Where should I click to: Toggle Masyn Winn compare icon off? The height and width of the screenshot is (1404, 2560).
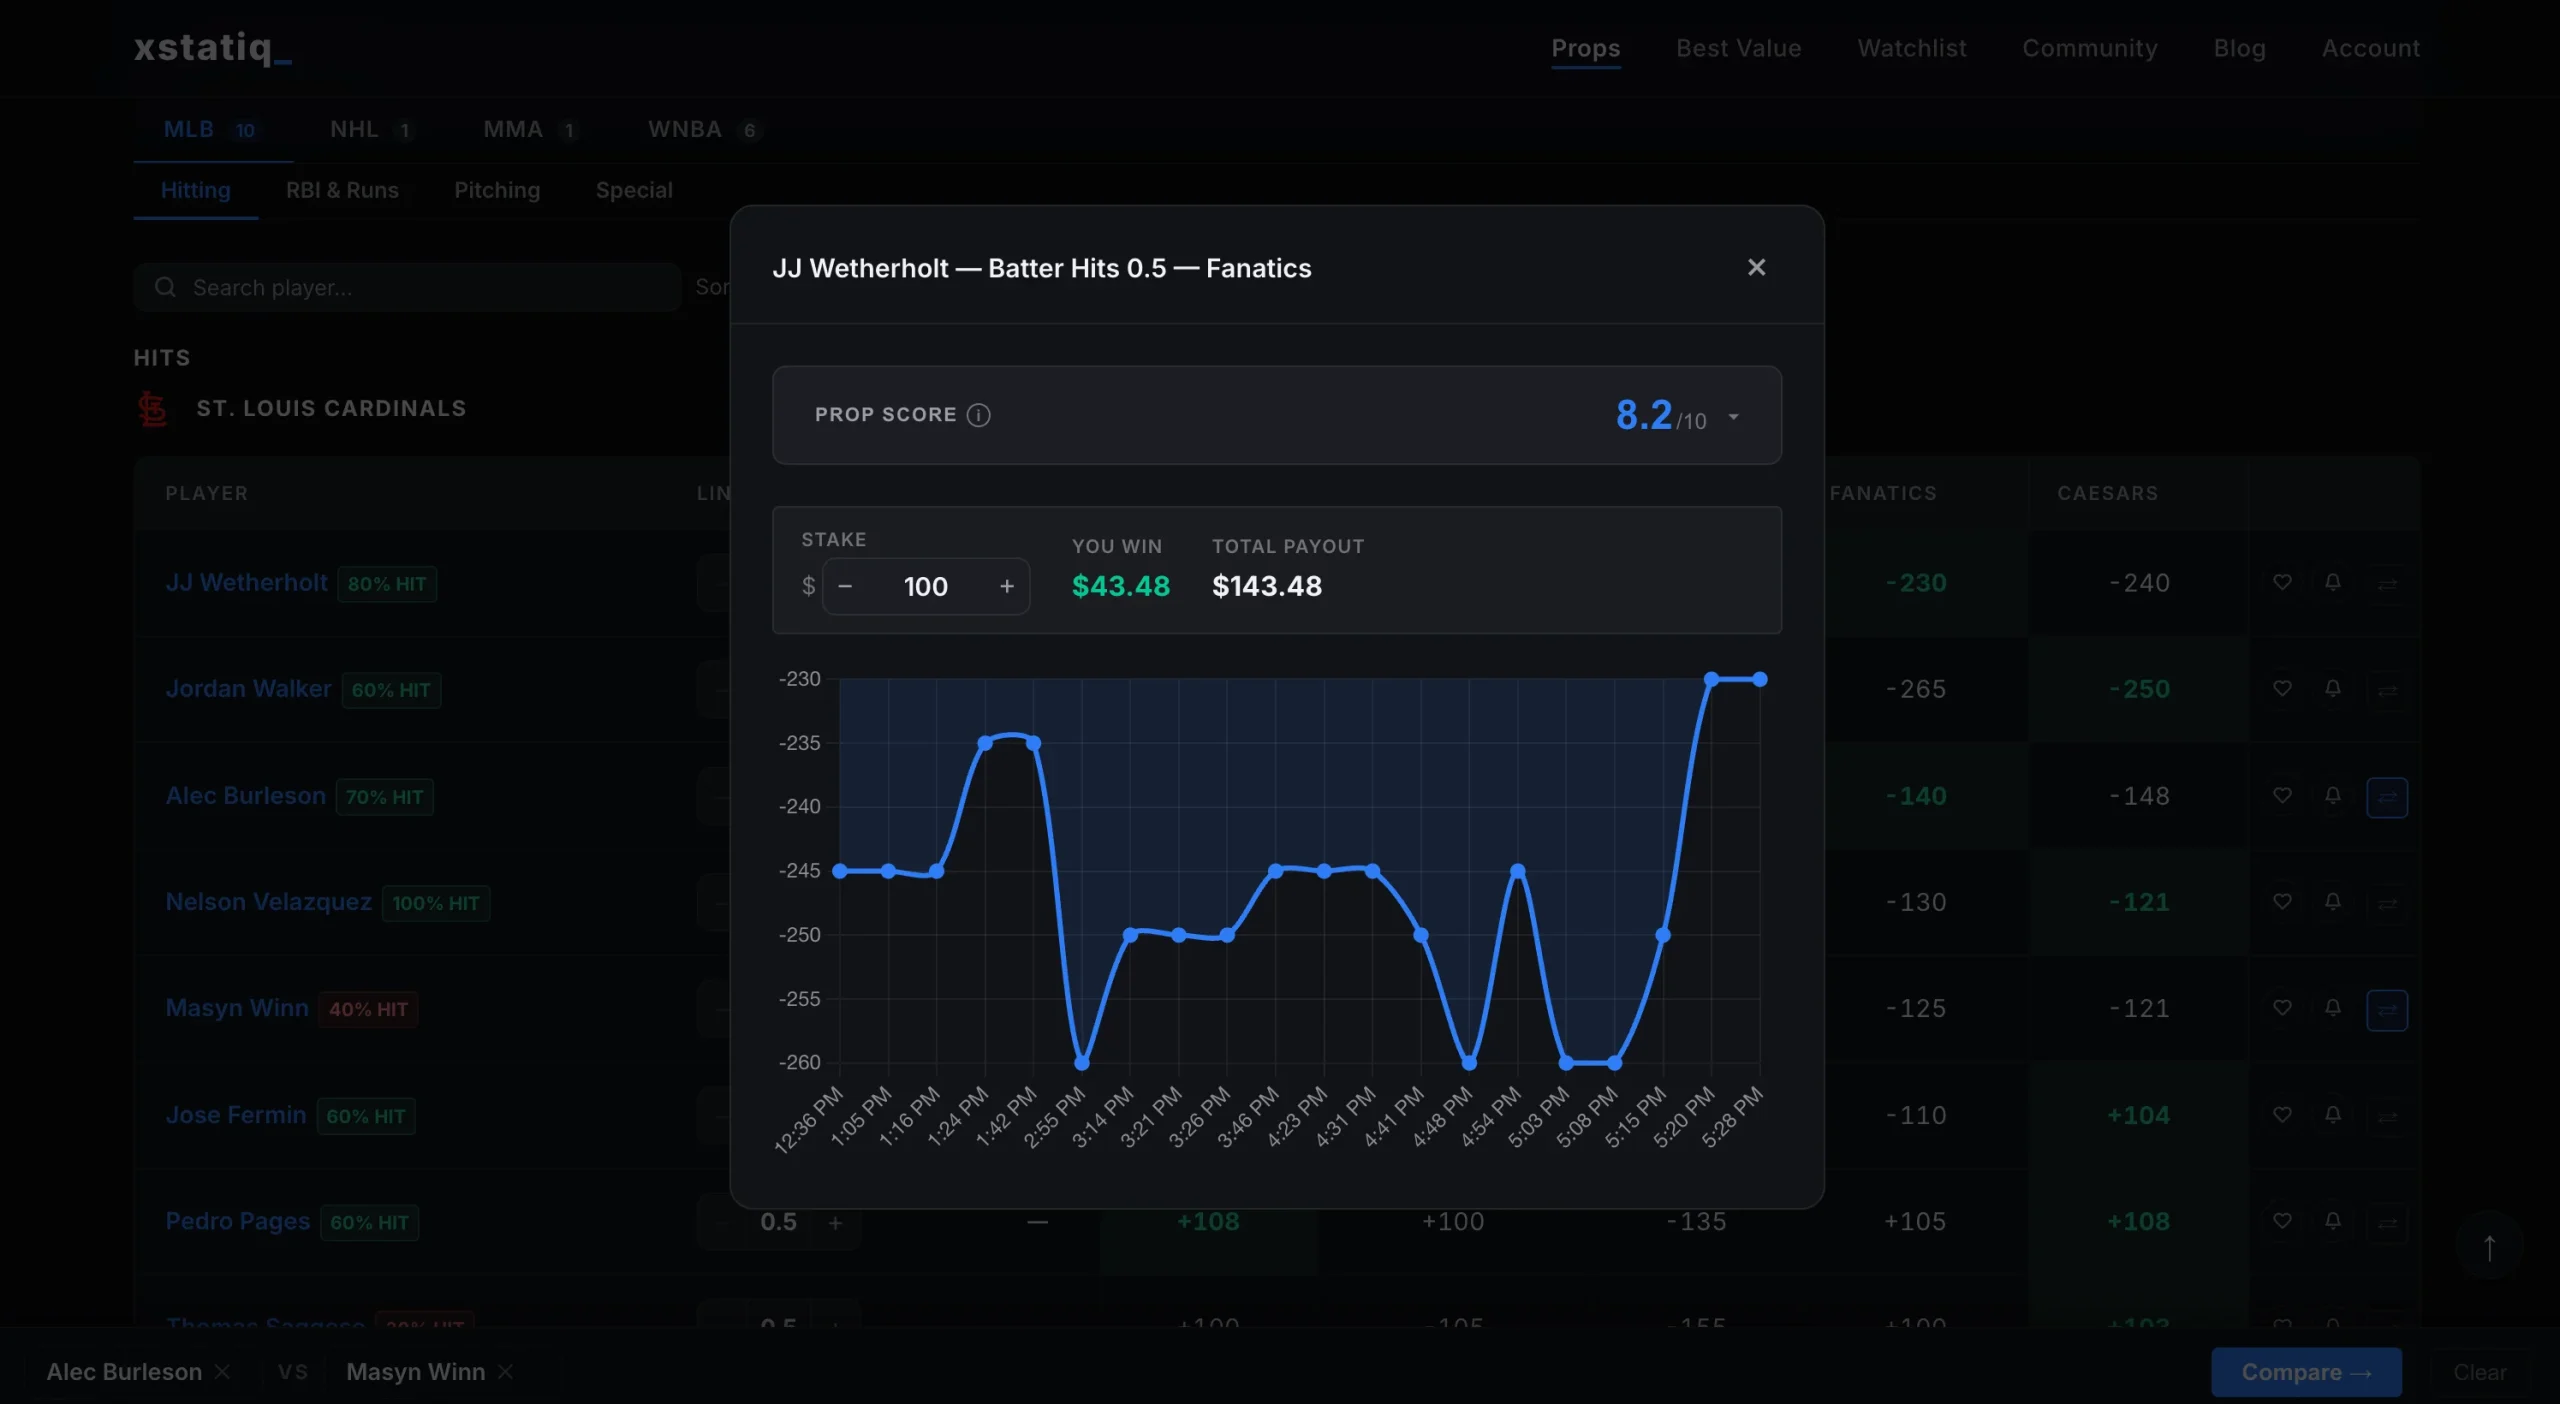[x=2387, y=1010]
